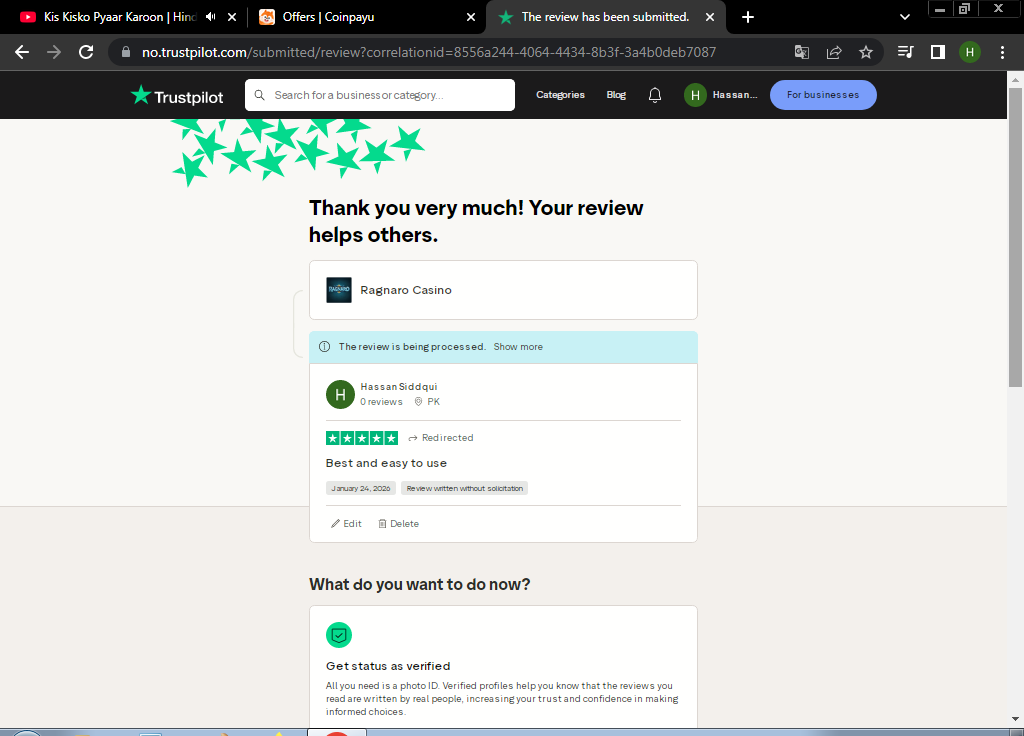Image resolution: width=1024 pixels, height=736 pixels.
Task: Click the page vertical scrollbar thumb
Action: coord(1015,238)
